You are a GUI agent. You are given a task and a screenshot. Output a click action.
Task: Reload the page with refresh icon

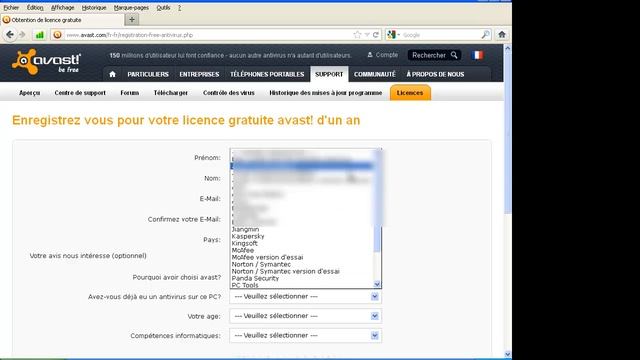pos(376,35)
